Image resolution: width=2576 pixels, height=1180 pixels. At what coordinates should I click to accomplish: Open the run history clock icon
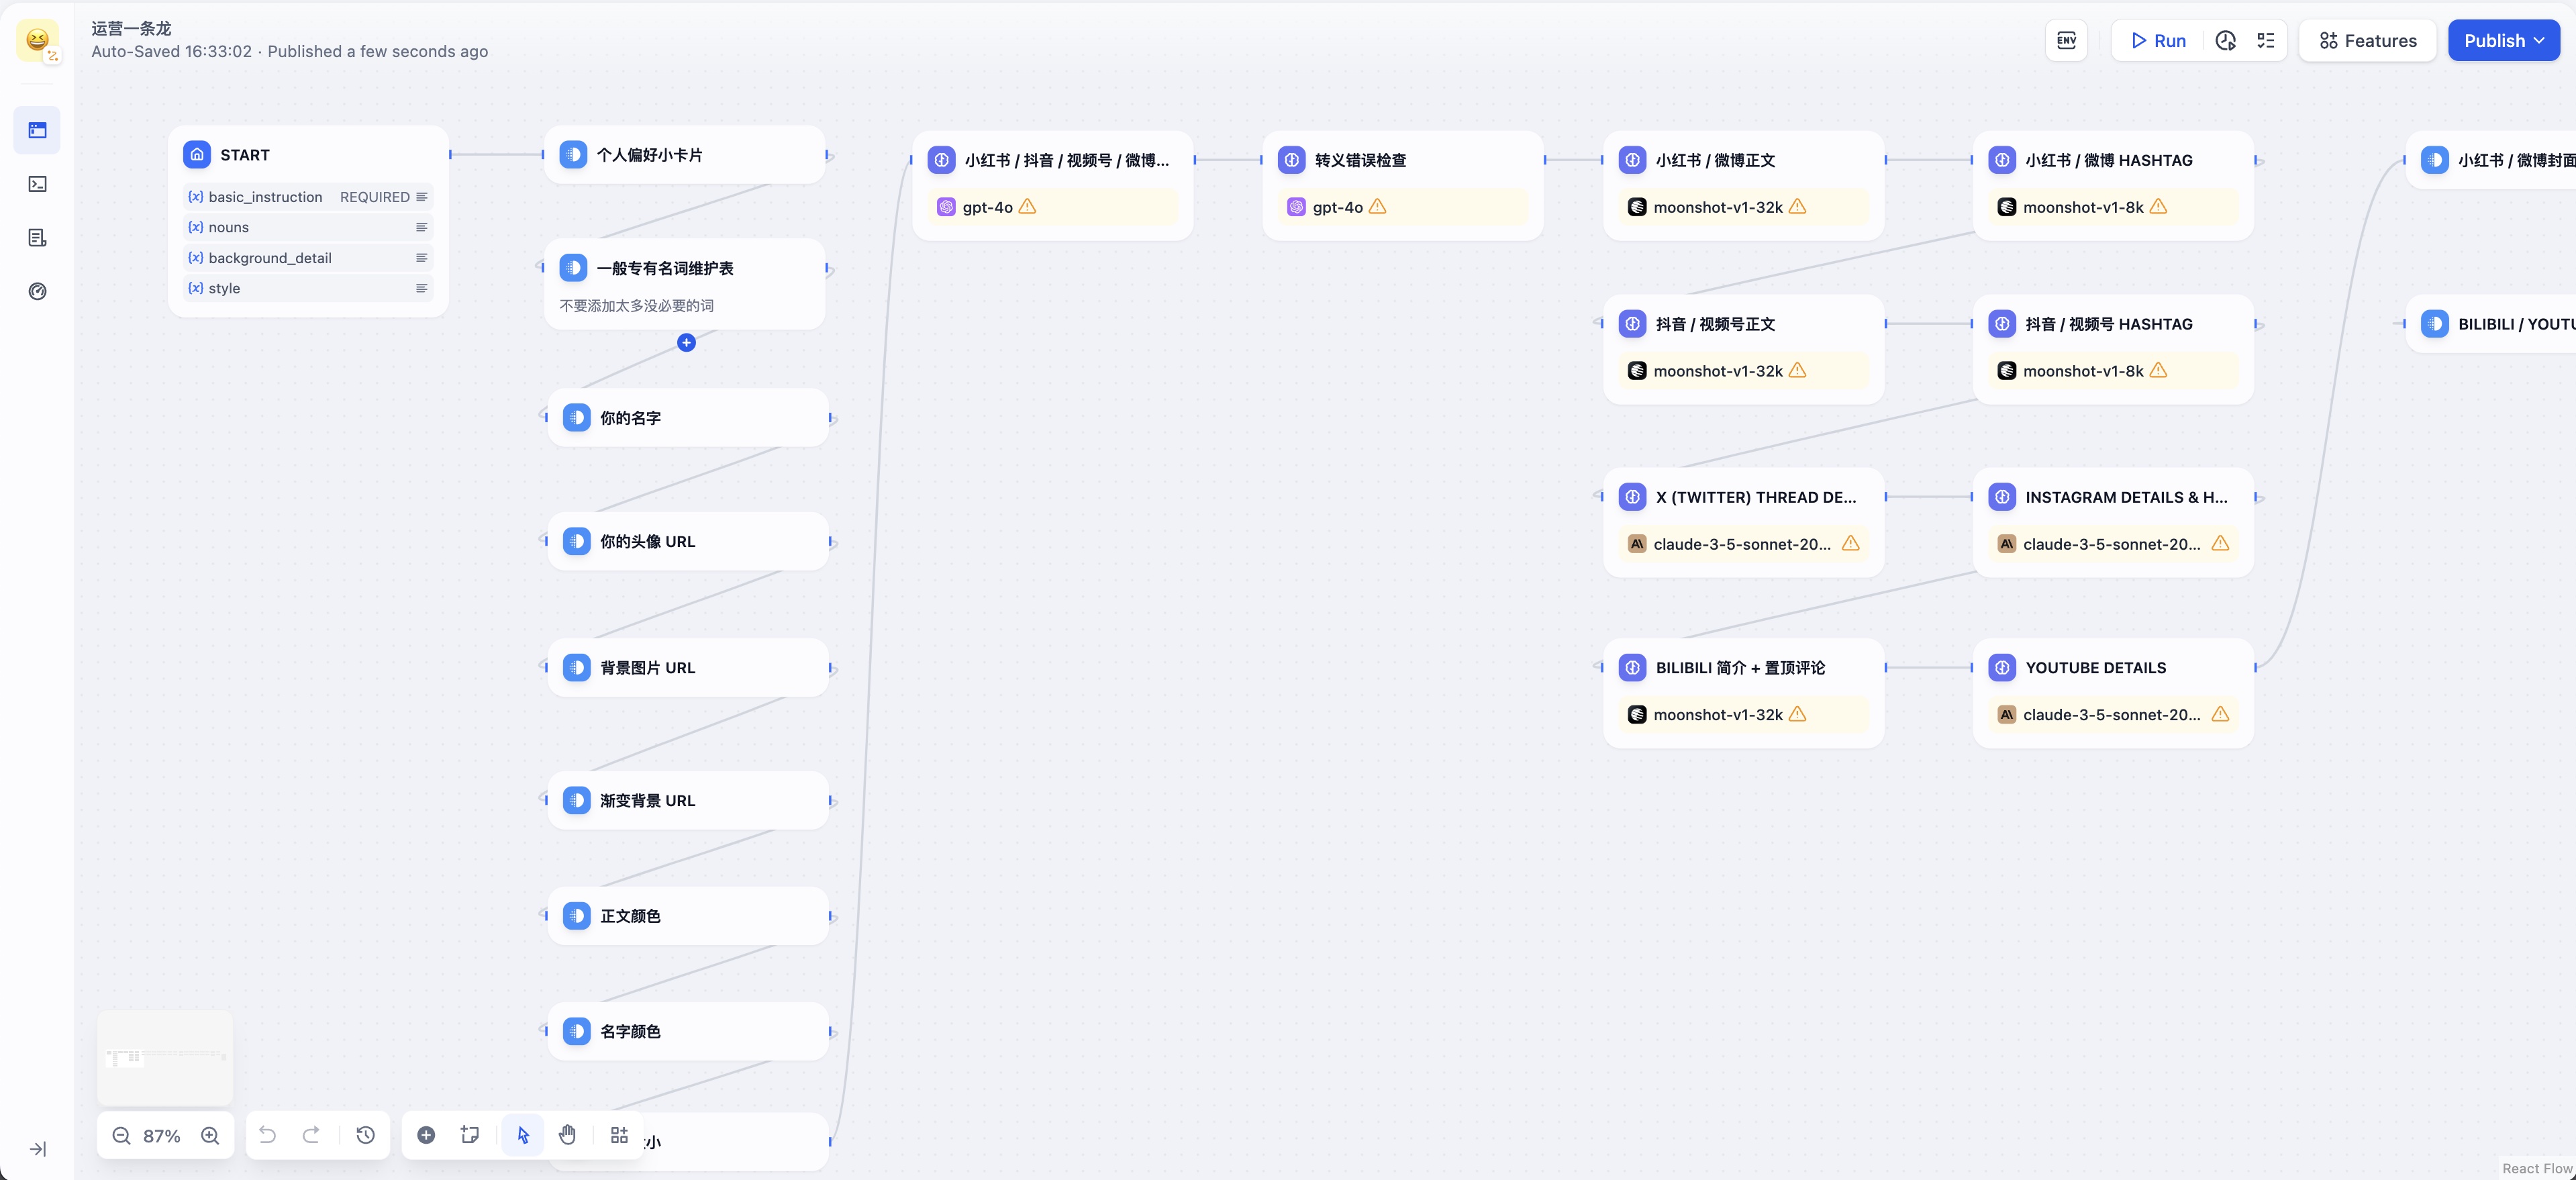(2225, 41)
